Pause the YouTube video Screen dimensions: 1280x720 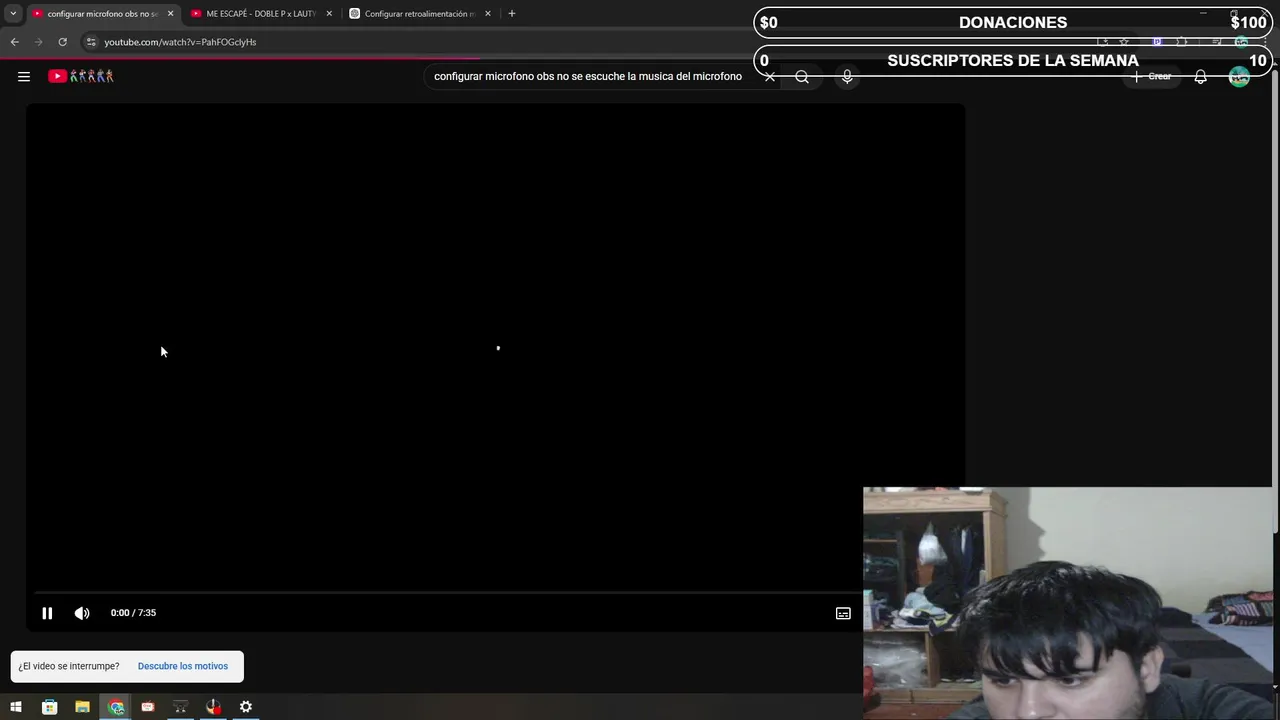(x=47, y=613)
